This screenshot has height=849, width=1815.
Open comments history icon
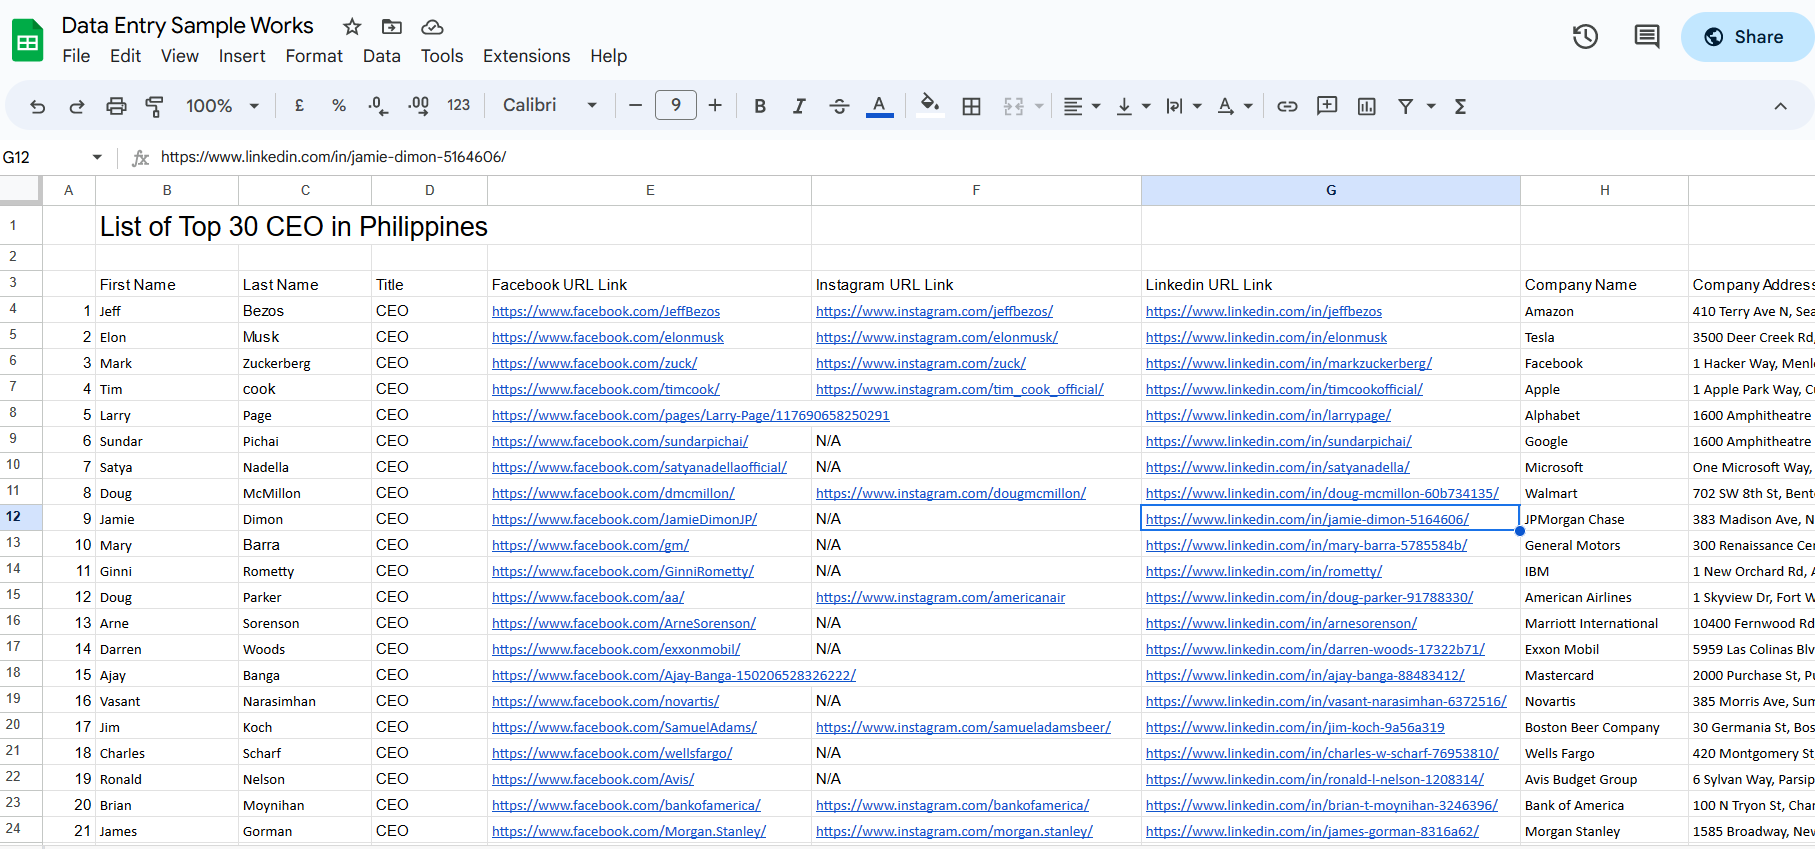click(x=1646, y=37)
